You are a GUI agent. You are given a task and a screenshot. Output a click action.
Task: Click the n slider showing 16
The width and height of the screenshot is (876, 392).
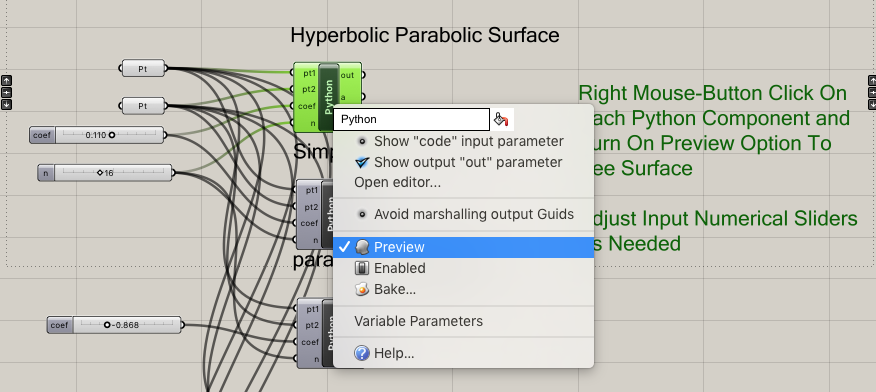(105, 173)
